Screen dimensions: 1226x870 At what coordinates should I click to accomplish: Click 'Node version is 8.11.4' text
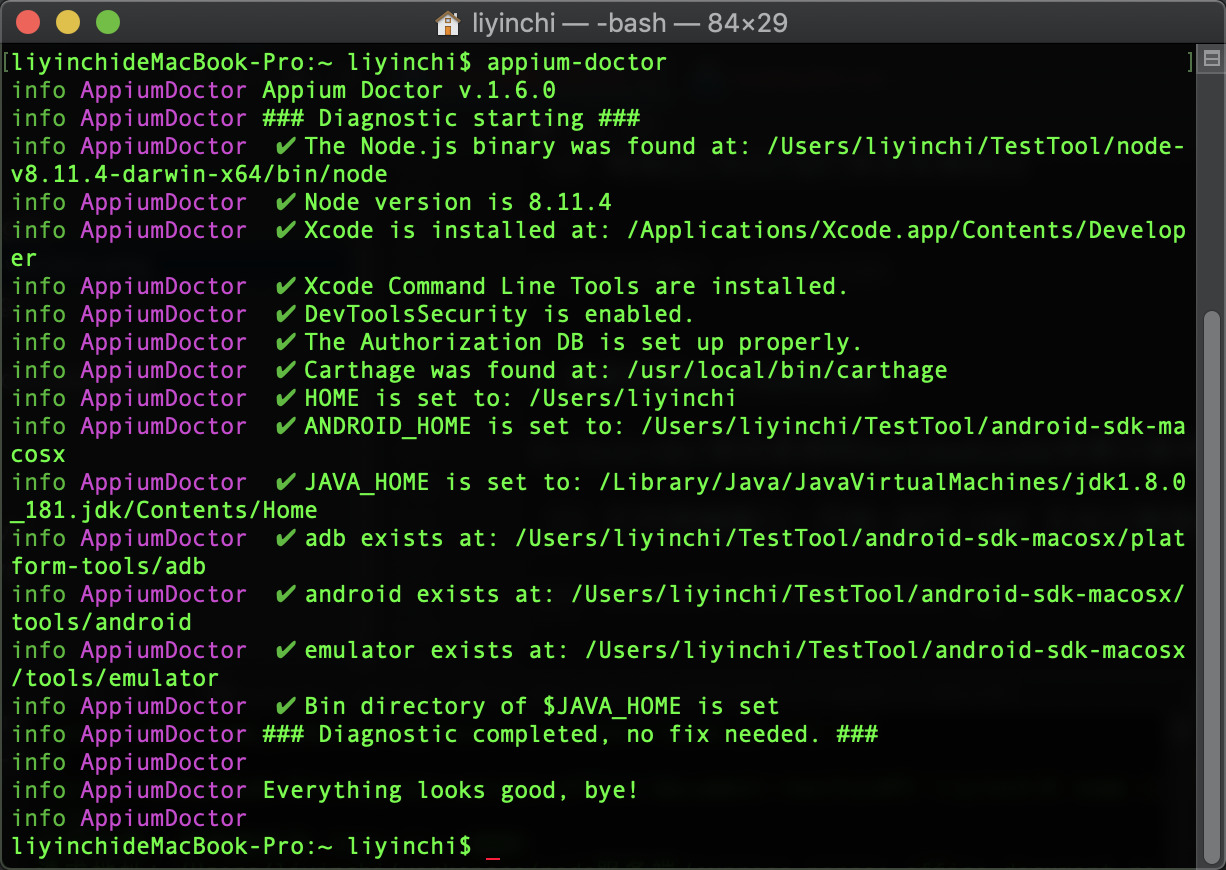[458, 202]
